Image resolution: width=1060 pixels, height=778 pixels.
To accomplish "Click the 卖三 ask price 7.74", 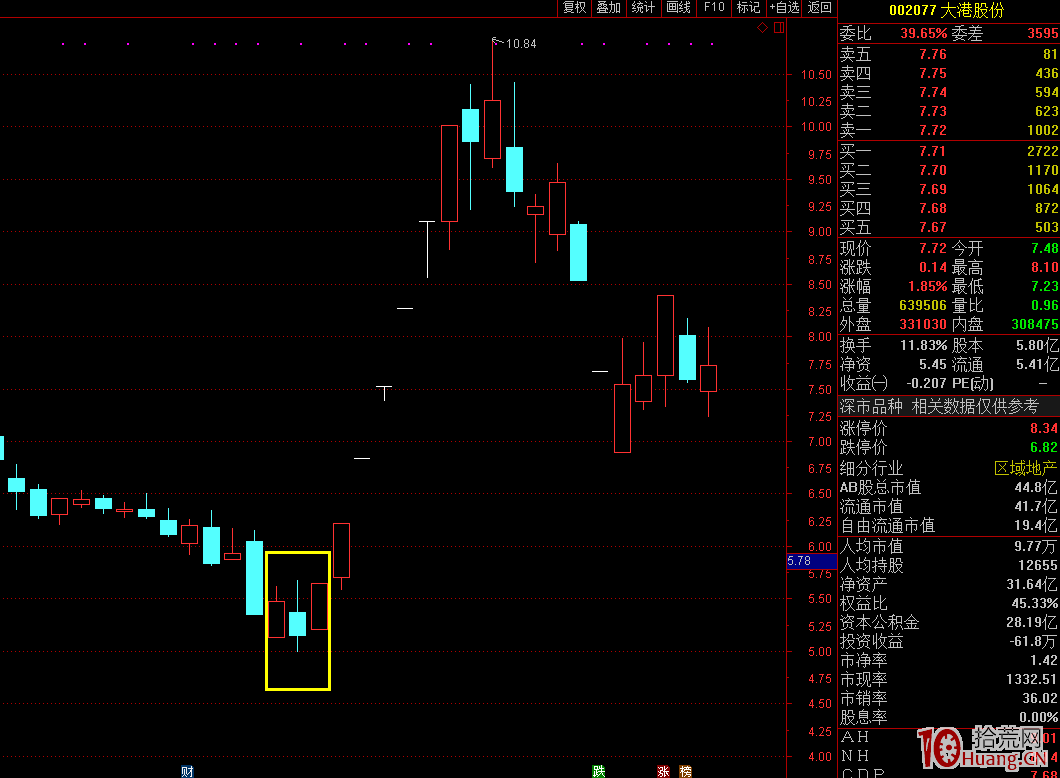I will point(932,92).
